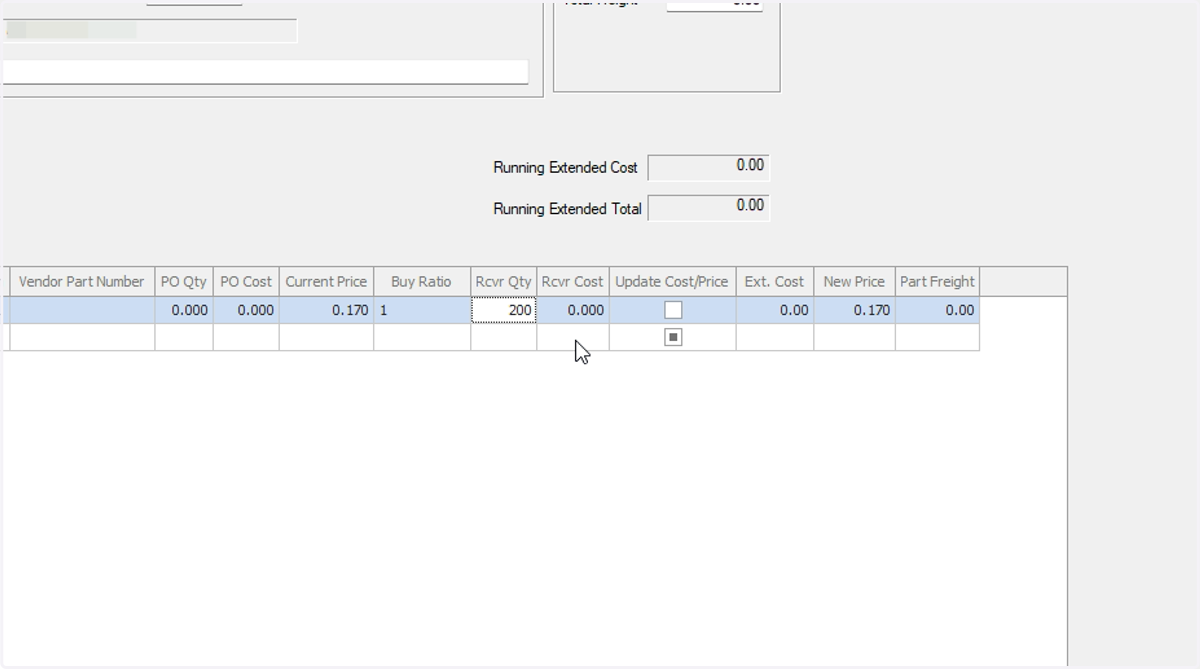
Task: Tick Update Cost/Price checkbox in first row
Action: [673, 310]
